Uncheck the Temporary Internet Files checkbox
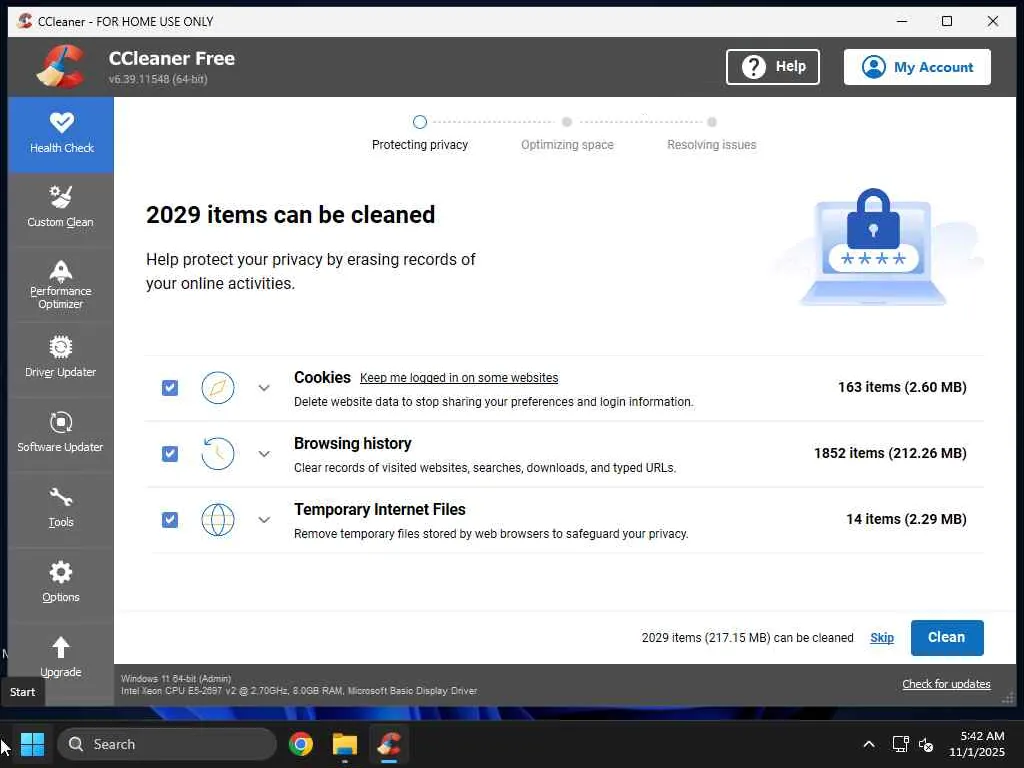The image size is (1024, 768). (x=170, y=520)
